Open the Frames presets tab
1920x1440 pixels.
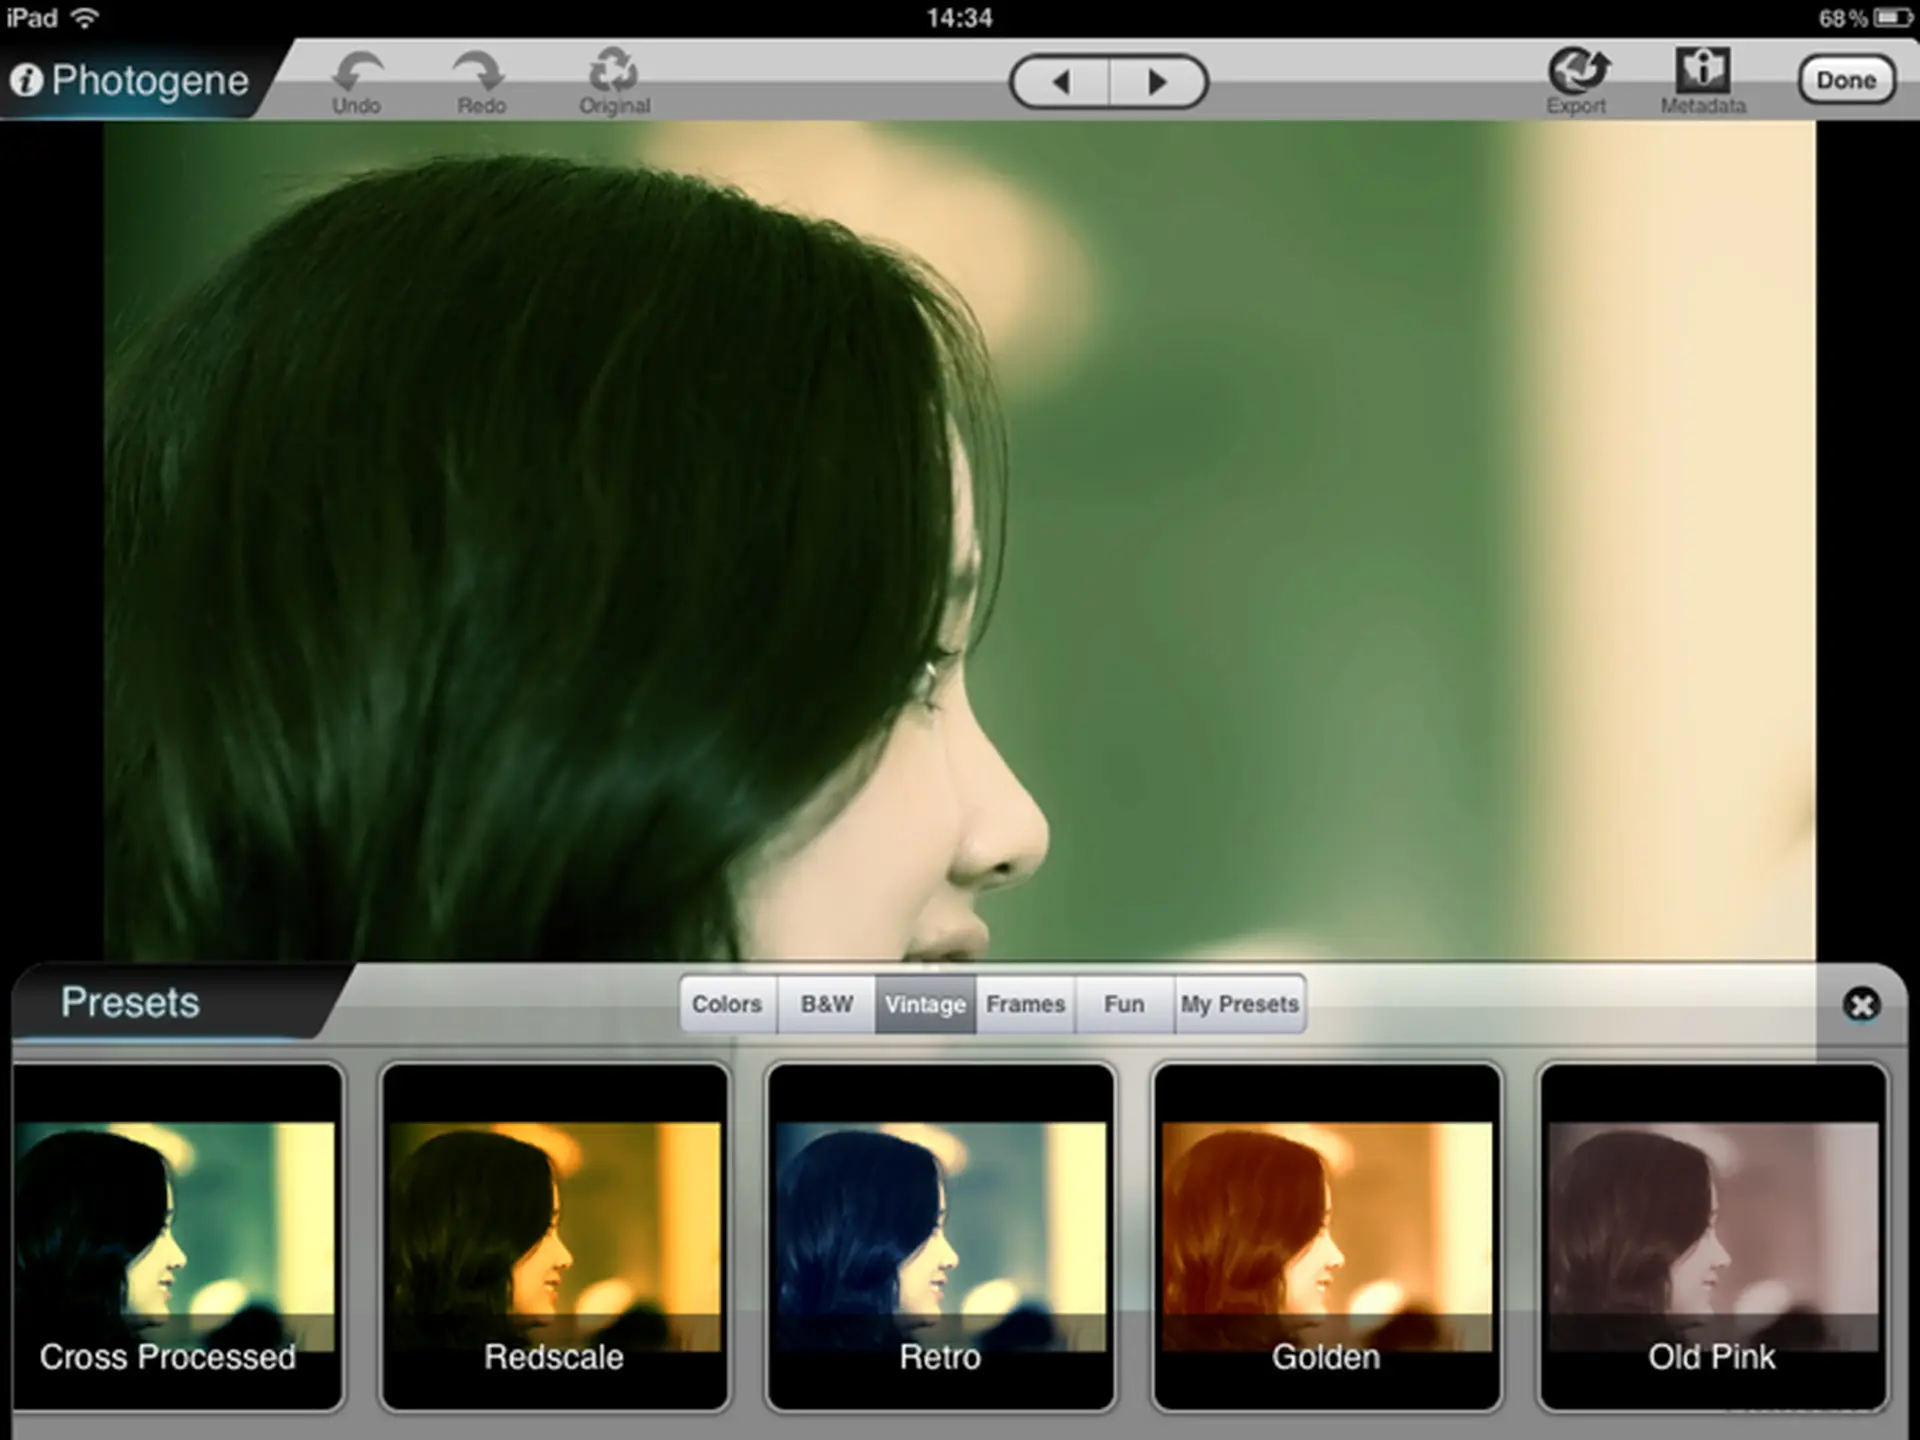point(1025,1004)
